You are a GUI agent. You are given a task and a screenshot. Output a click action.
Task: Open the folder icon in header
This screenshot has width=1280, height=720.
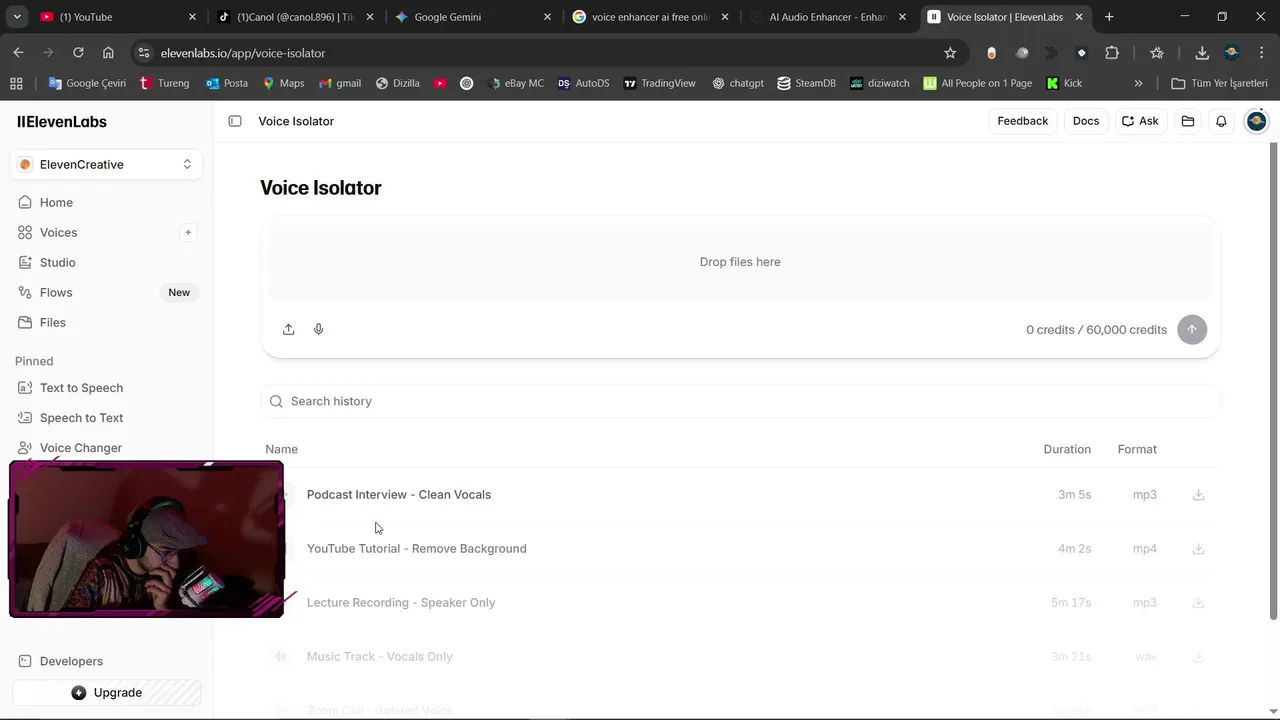1188,121
